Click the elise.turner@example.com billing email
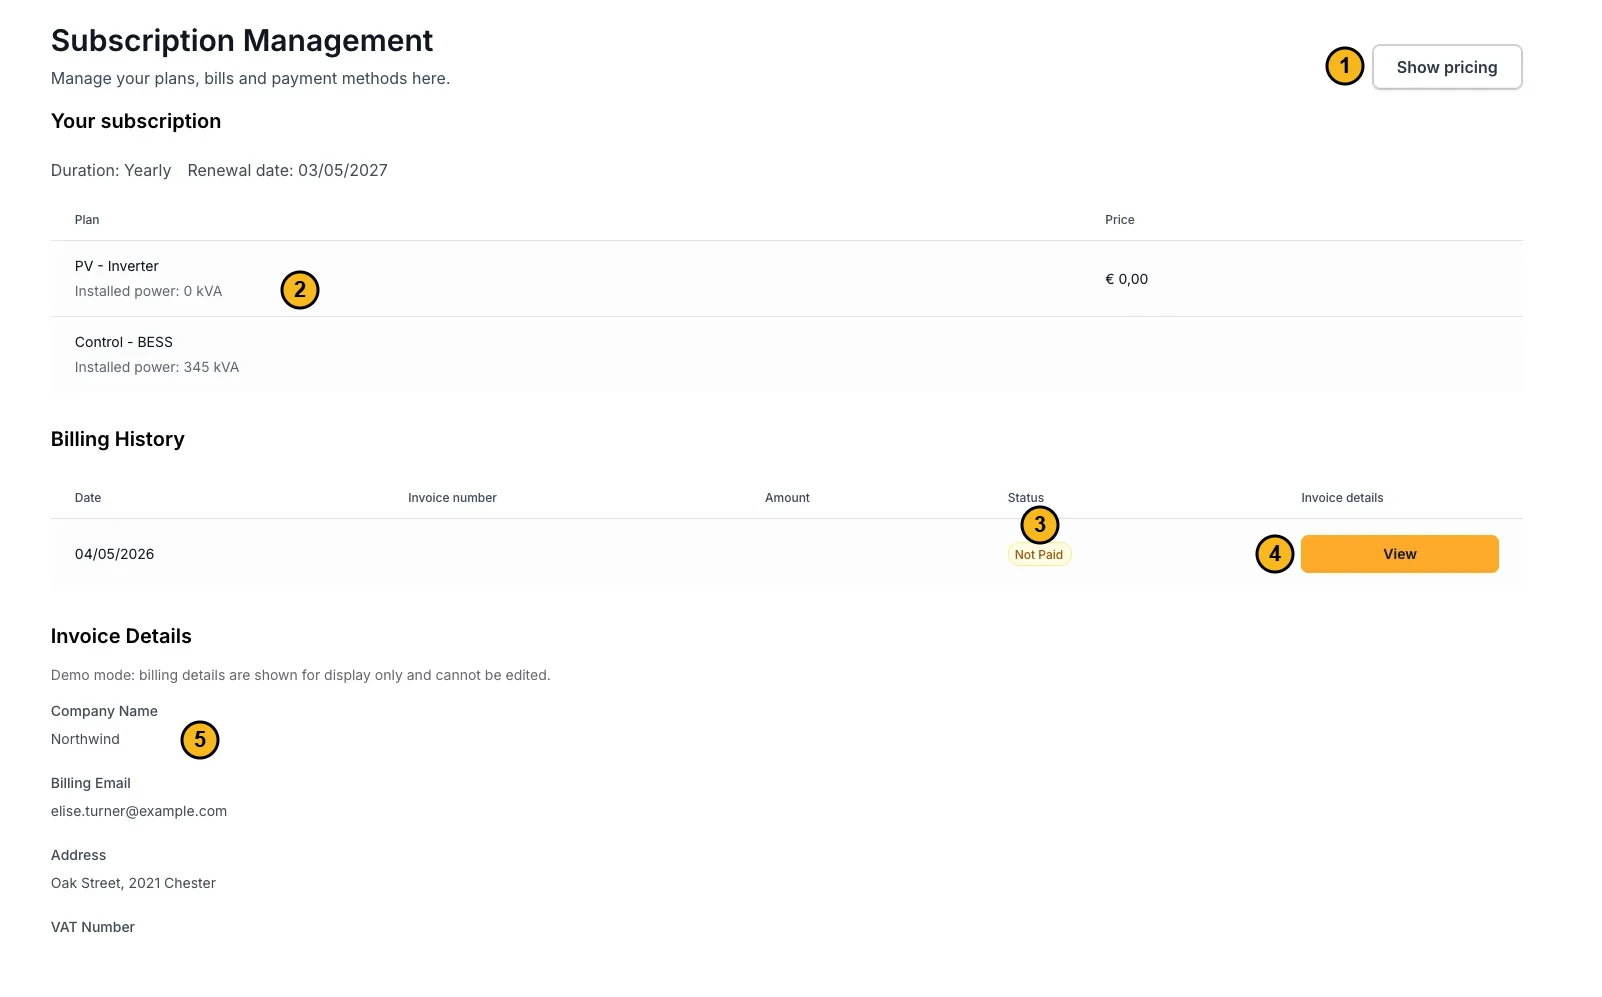This screenshot has height=997, width=1602. [x=139, y=811]
